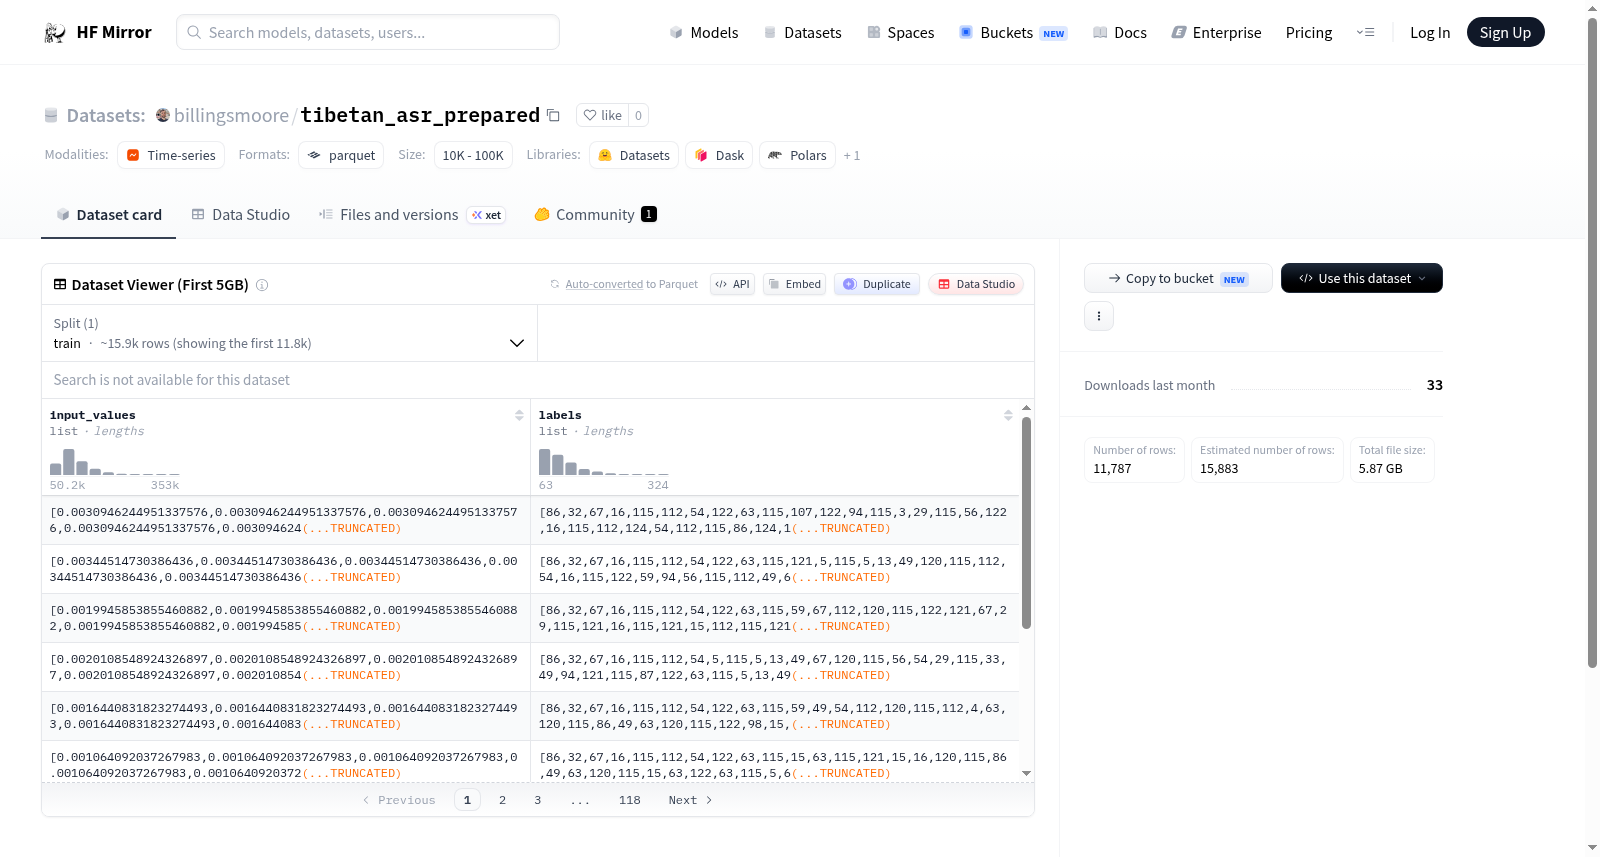Sort by the labels column icon
The height and width of the screenshot is (857, 1600).
pos(1008,415)
